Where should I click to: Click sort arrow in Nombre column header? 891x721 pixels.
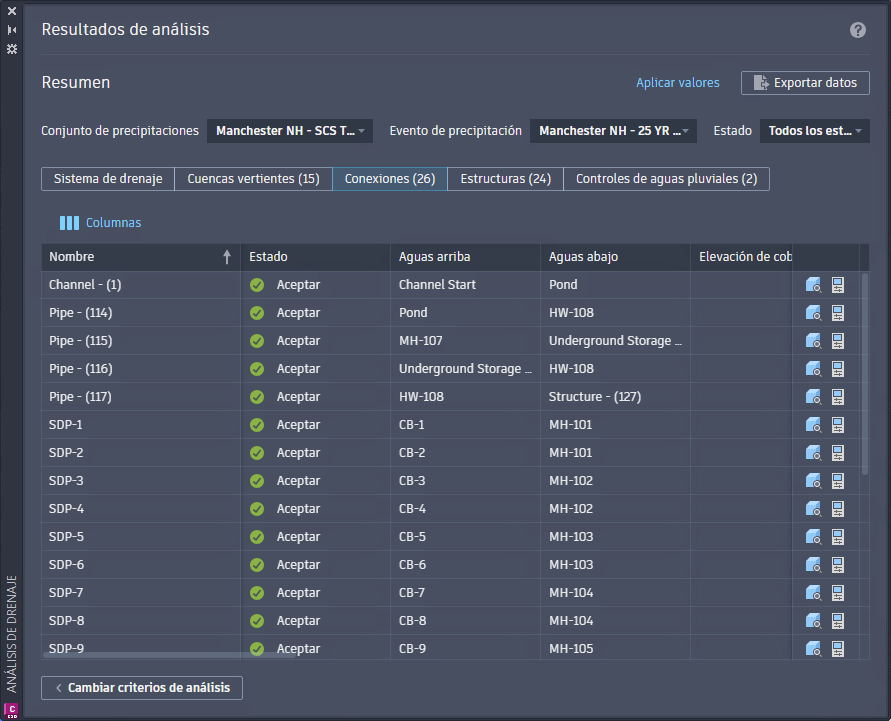(x=227, y=257)
